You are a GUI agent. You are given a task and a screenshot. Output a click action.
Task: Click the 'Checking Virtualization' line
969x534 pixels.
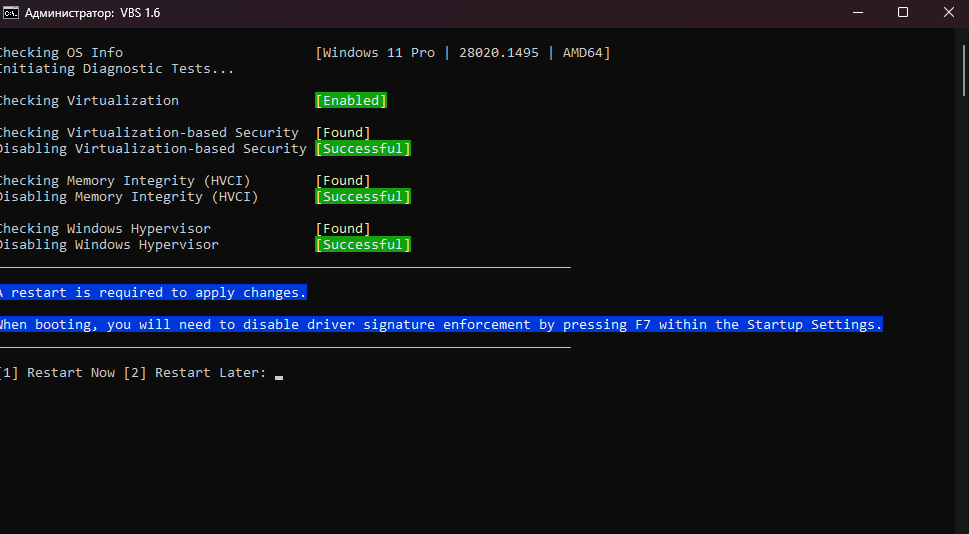(x=89, y=101)
